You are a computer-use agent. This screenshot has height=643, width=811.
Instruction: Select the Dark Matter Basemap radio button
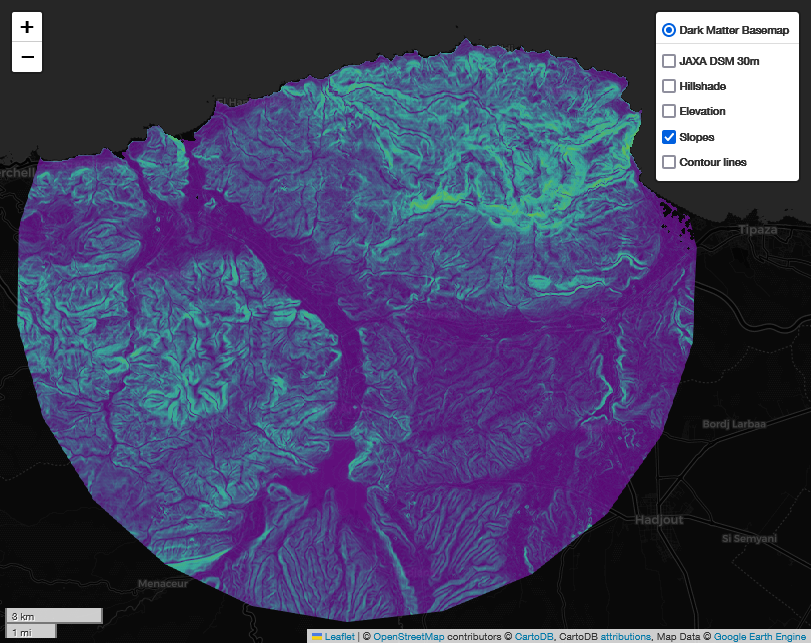(x=668, y=30)
